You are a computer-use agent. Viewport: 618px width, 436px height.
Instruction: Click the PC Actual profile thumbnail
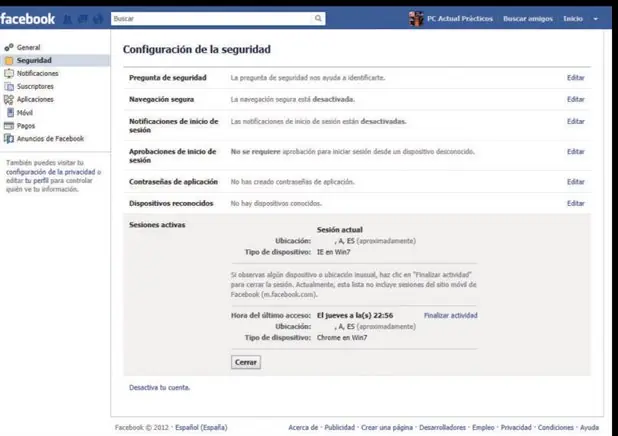(416, 19)
